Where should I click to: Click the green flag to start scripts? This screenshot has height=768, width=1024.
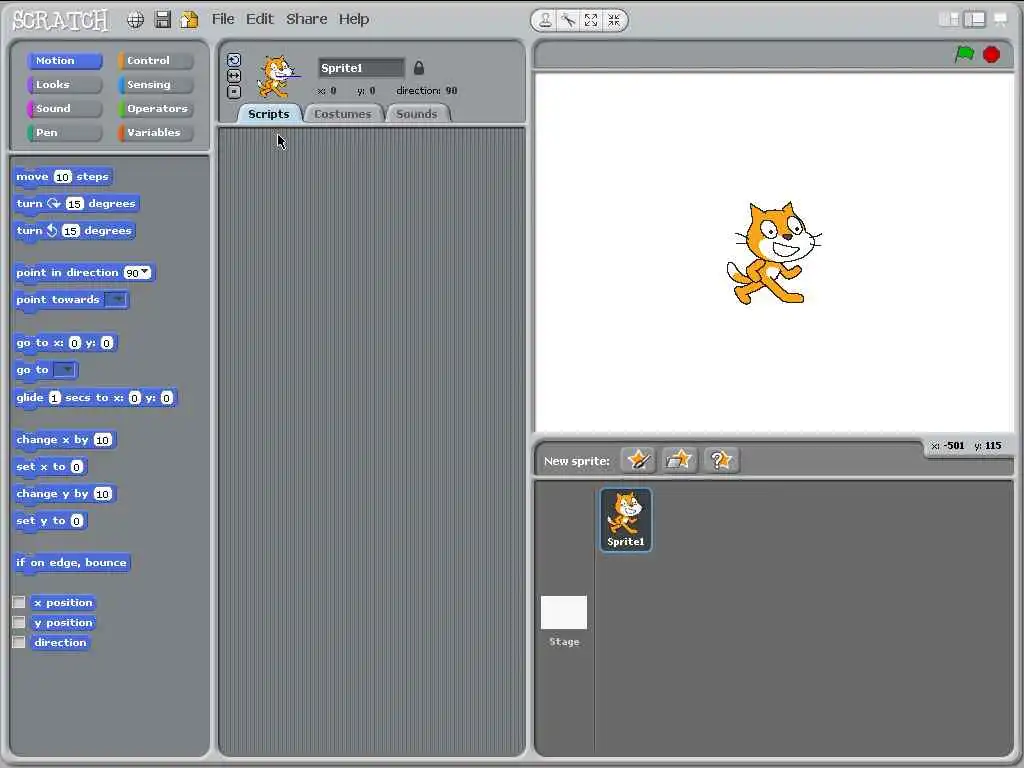pos(964,54)
